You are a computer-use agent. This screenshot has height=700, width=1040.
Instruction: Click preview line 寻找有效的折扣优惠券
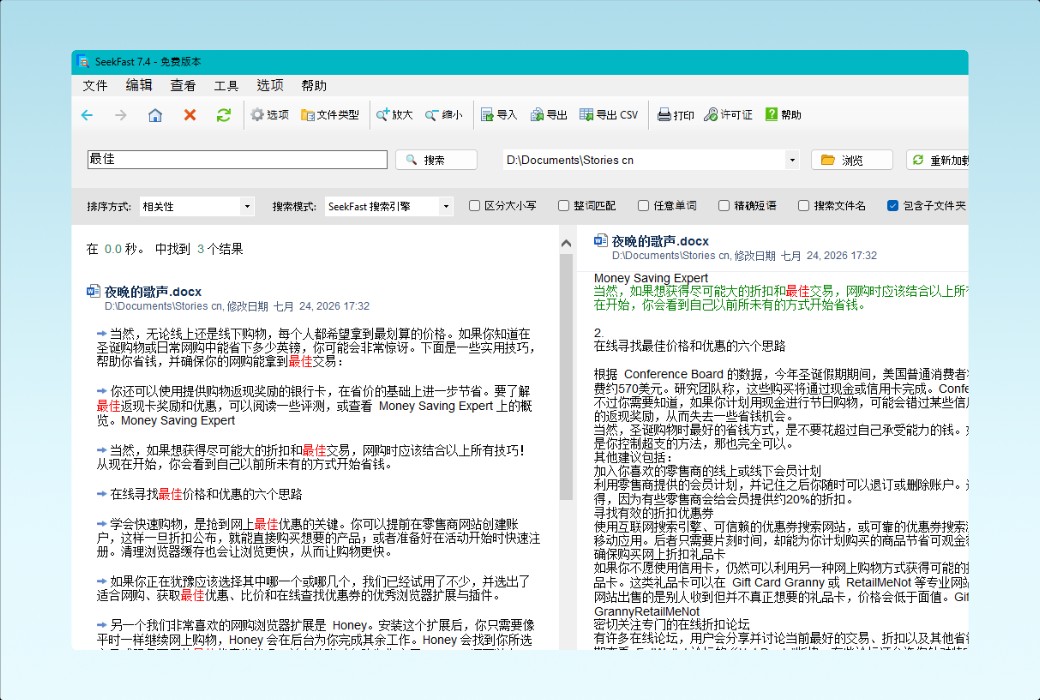point(653,513)
